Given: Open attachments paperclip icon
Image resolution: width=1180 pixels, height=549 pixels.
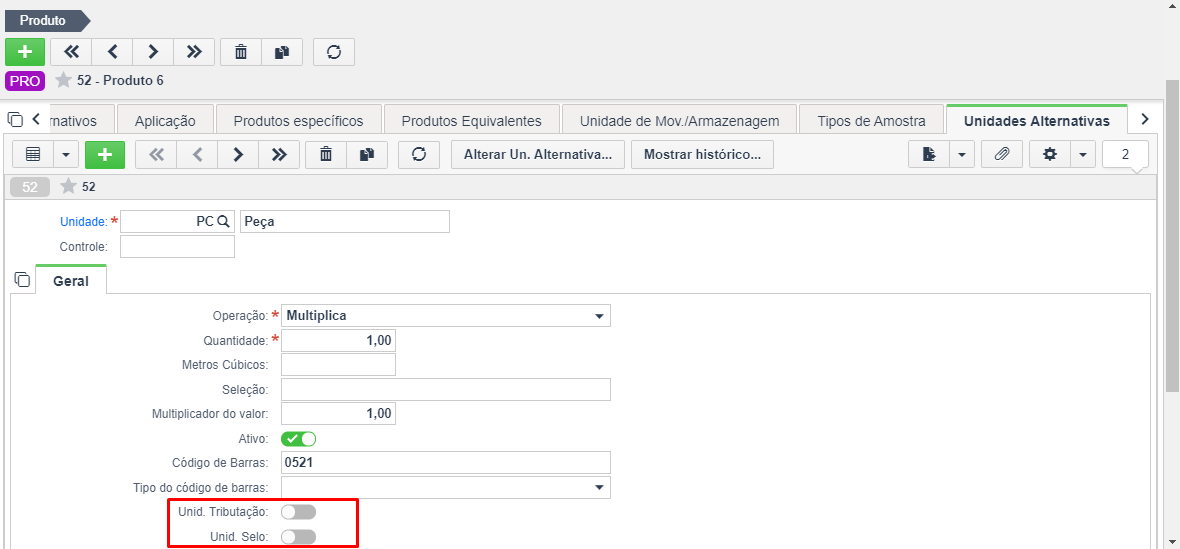Looking at the screenshot, I should (x=1002, y=154).
